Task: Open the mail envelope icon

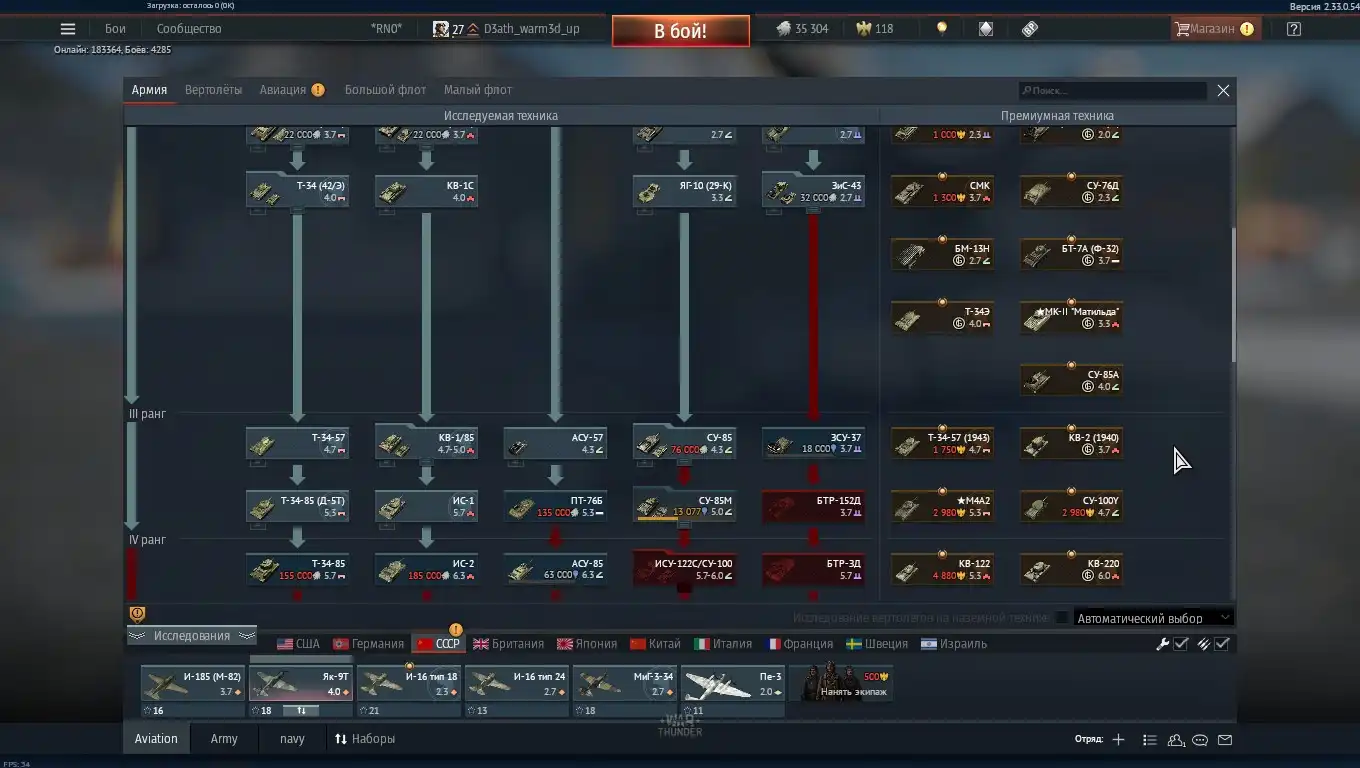Action: (1225, 740)
